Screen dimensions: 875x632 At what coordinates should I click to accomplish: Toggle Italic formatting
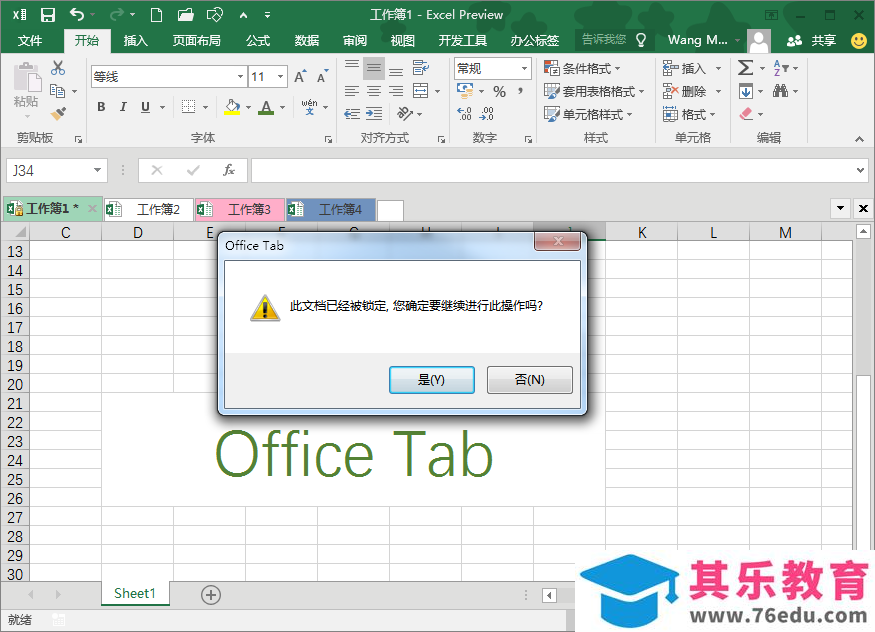tap(123, 107)
